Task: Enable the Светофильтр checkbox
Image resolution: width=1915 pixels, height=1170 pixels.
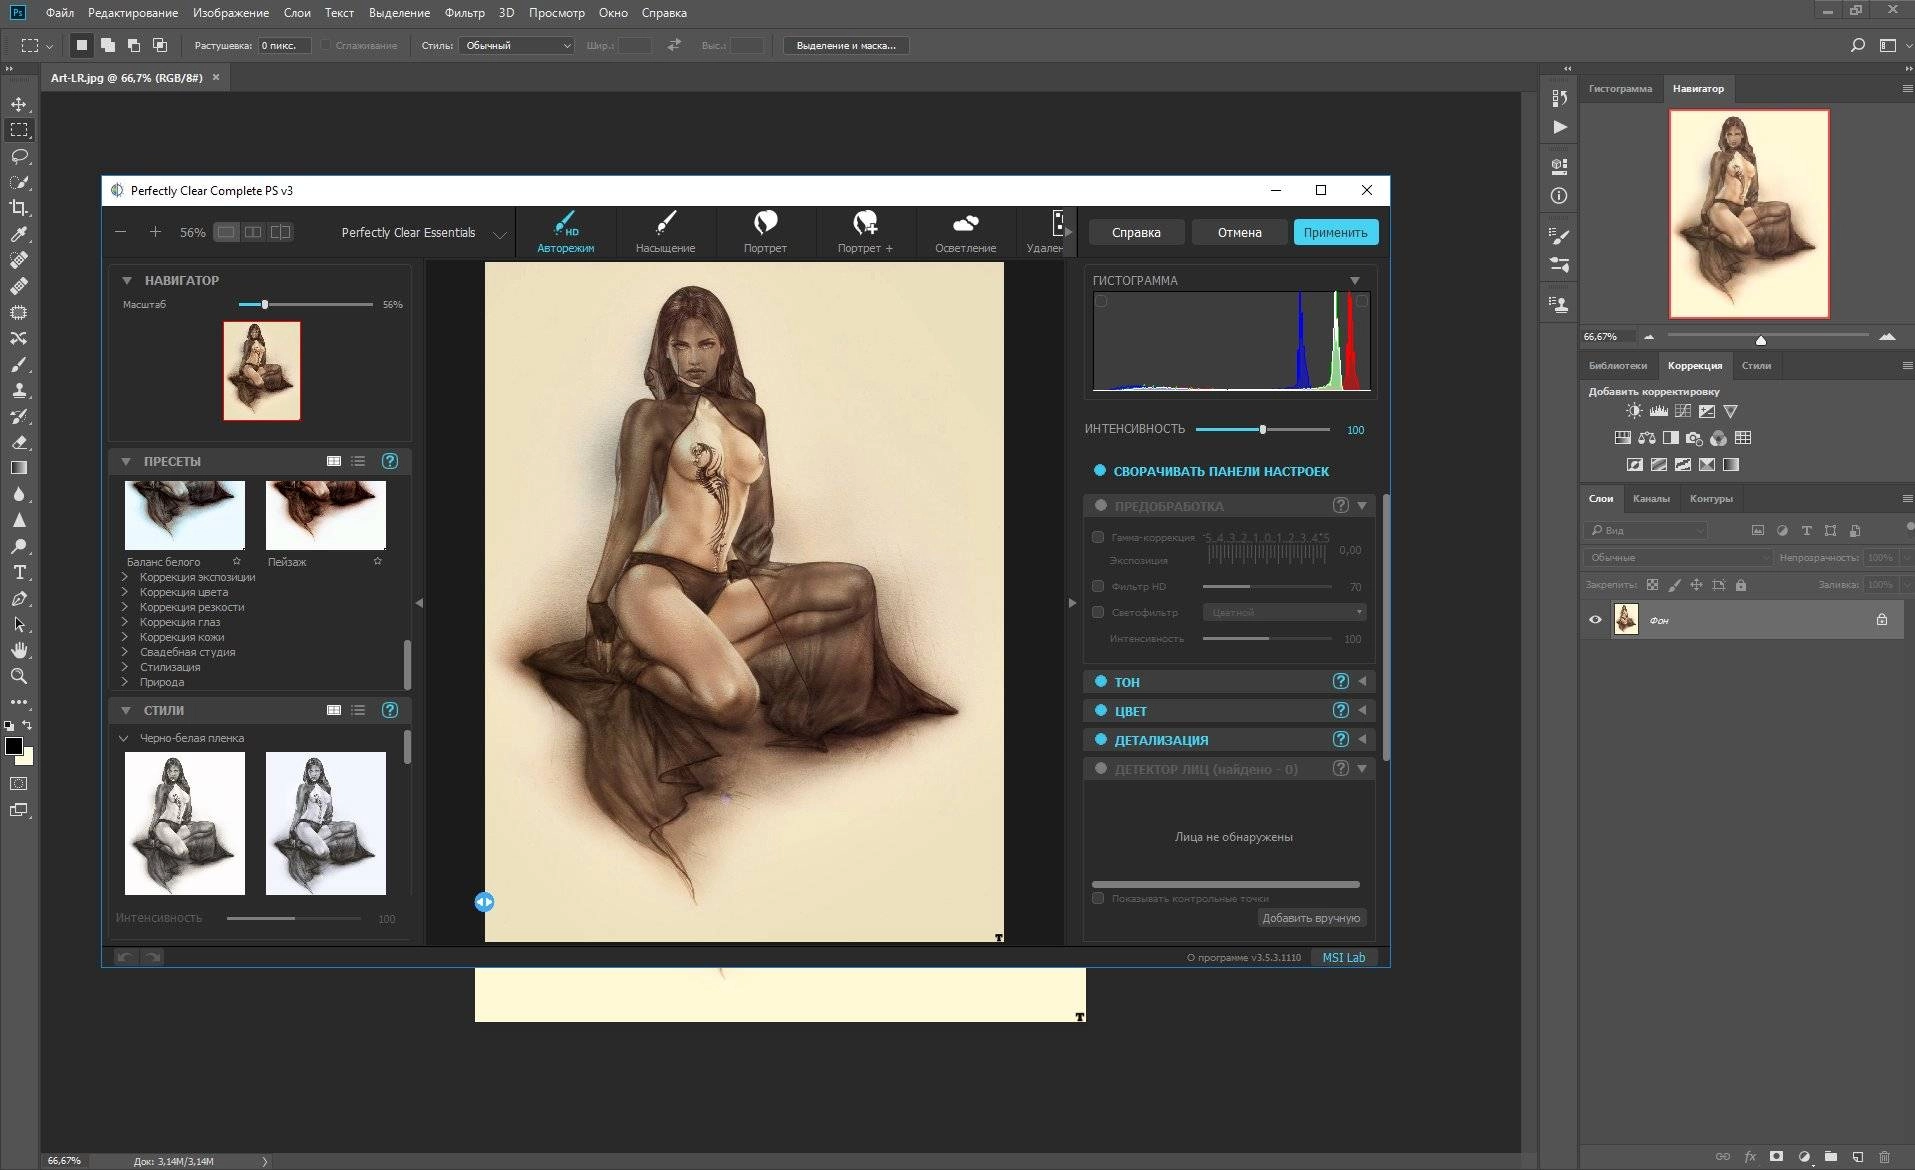Action: point(1098,612)
